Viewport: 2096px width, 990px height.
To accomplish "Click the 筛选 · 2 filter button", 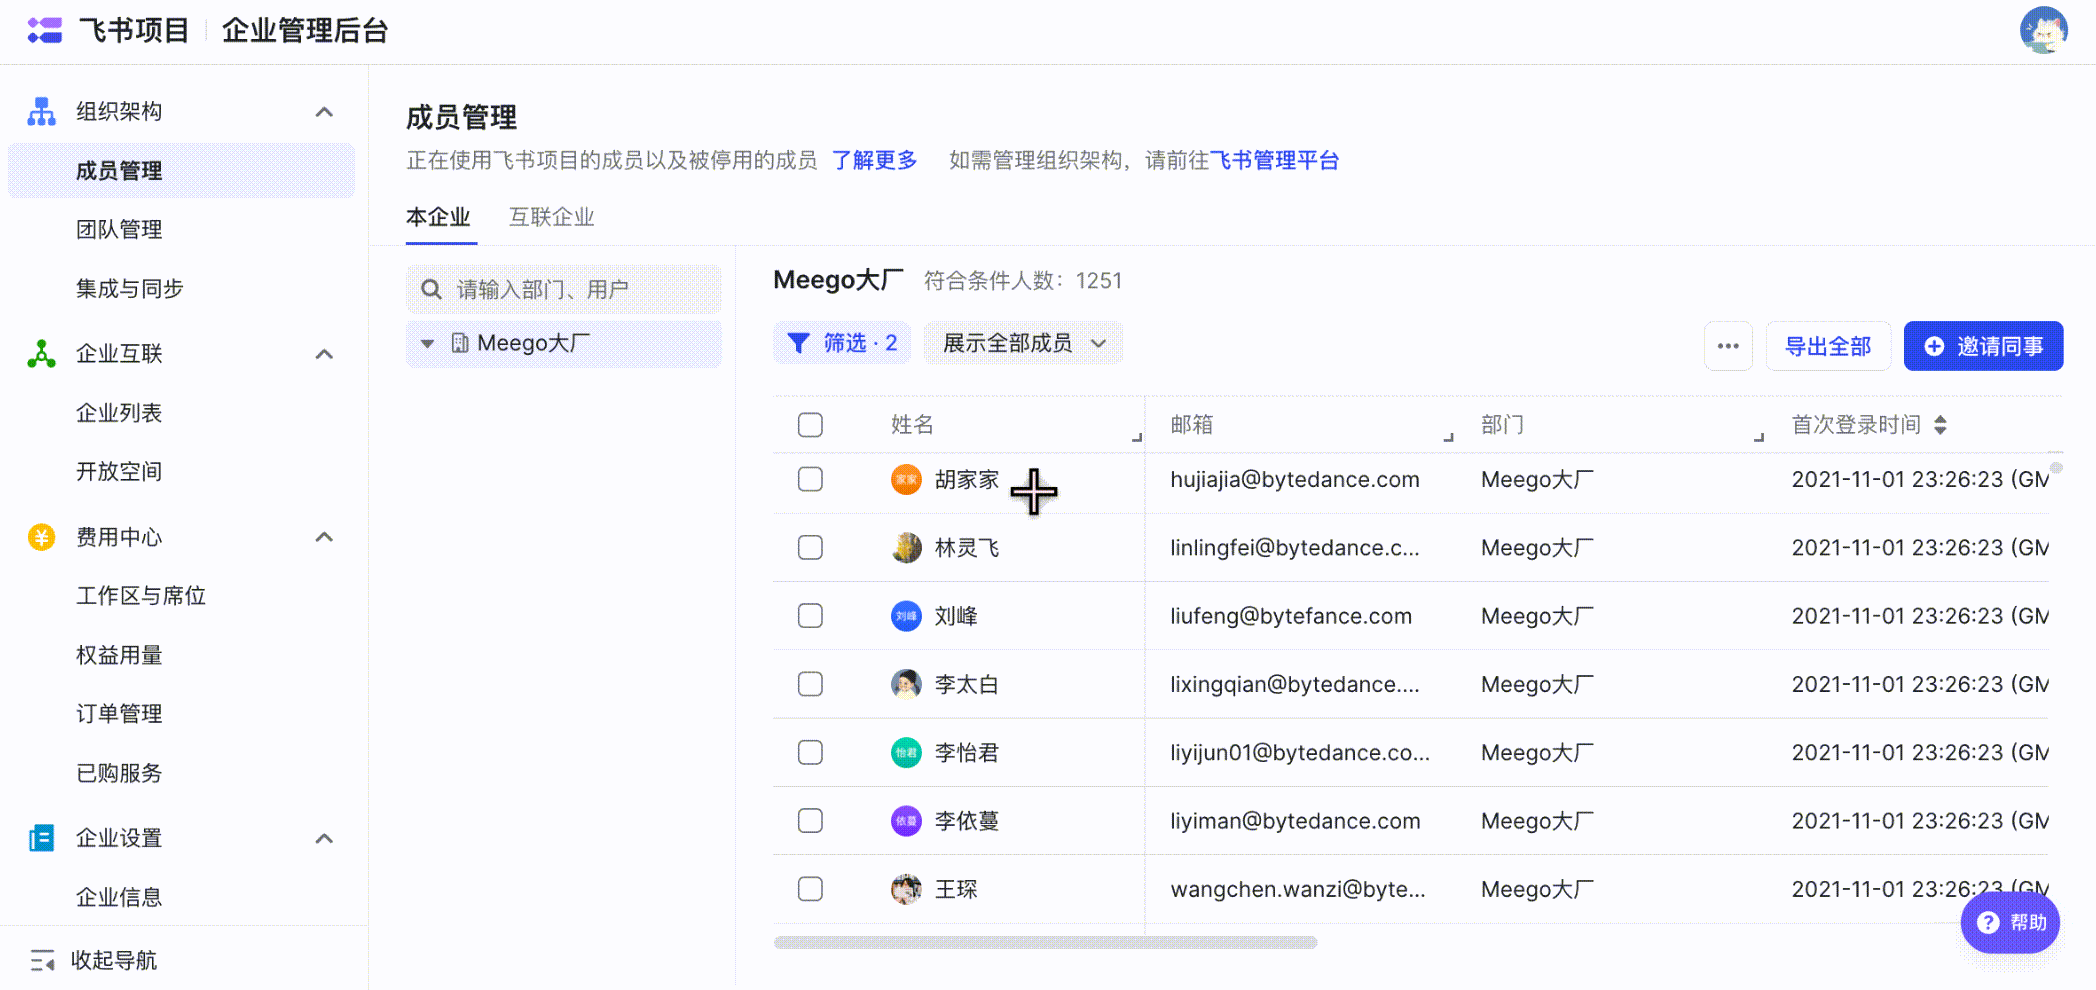I will (x=842, y=343).
